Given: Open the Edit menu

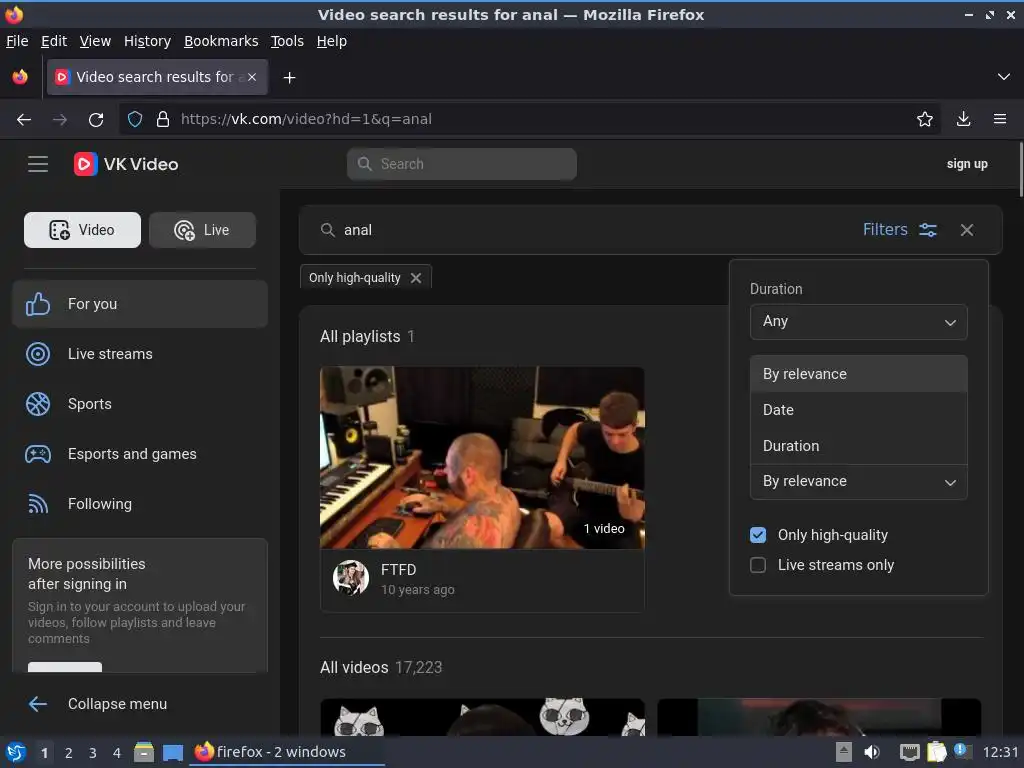Looking at the screenshot, I should pyautogui.click(x=54, y=41).
